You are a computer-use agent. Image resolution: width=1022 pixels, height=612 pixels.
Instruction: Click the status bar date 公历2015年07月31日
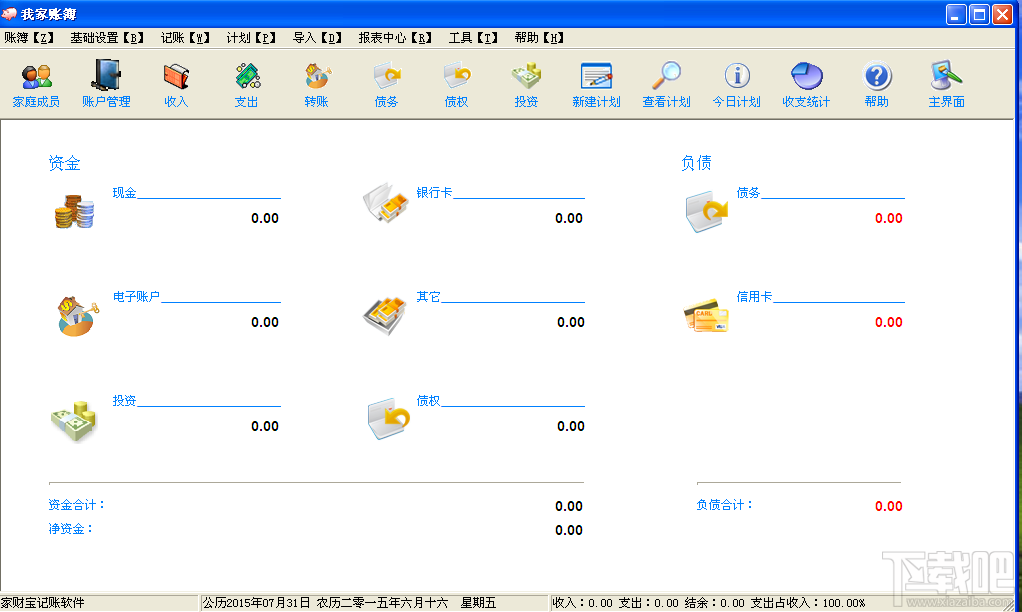(x=256, y=603)
